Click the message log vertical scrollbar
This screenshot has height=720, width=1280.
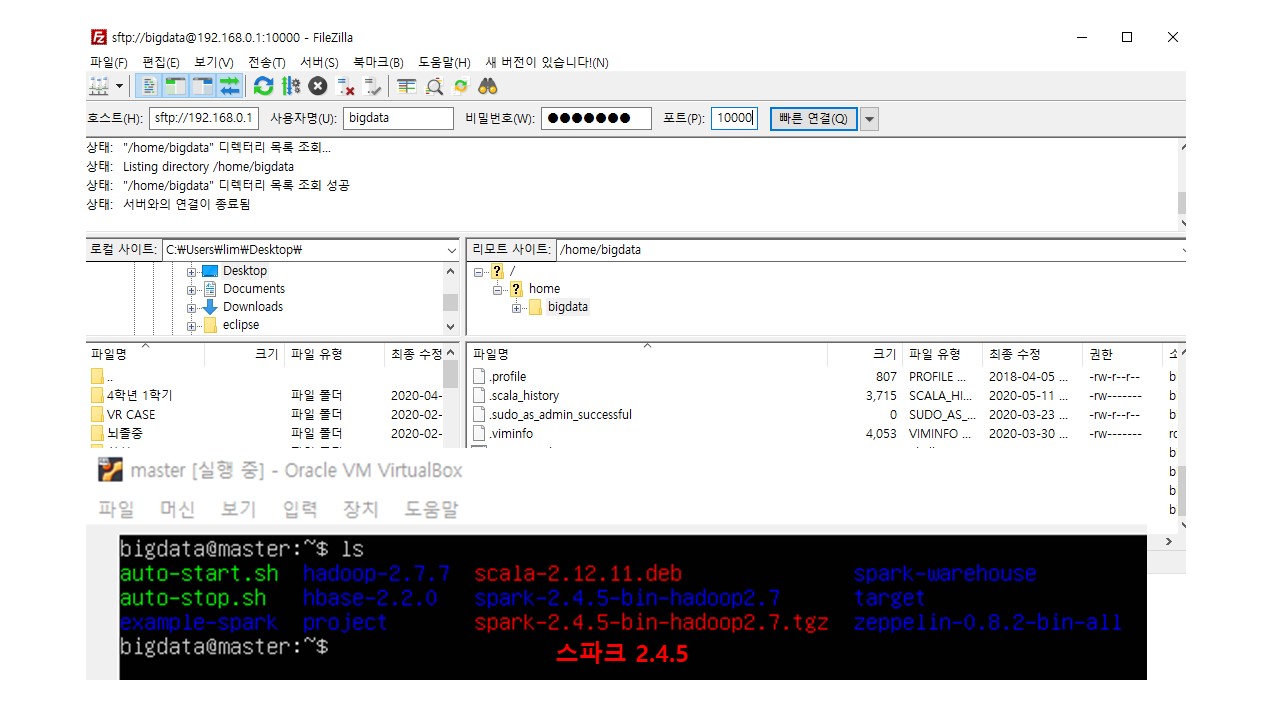click(x=1182, y=185)
